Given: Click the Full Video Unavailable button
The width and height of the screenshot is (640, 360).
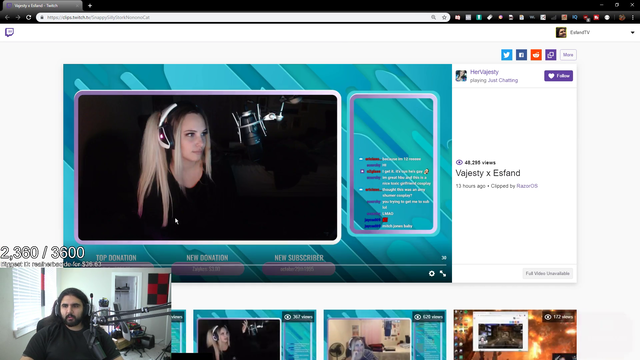Looking at the screenshot, I should pyautogui.click(x=547, y=273).
